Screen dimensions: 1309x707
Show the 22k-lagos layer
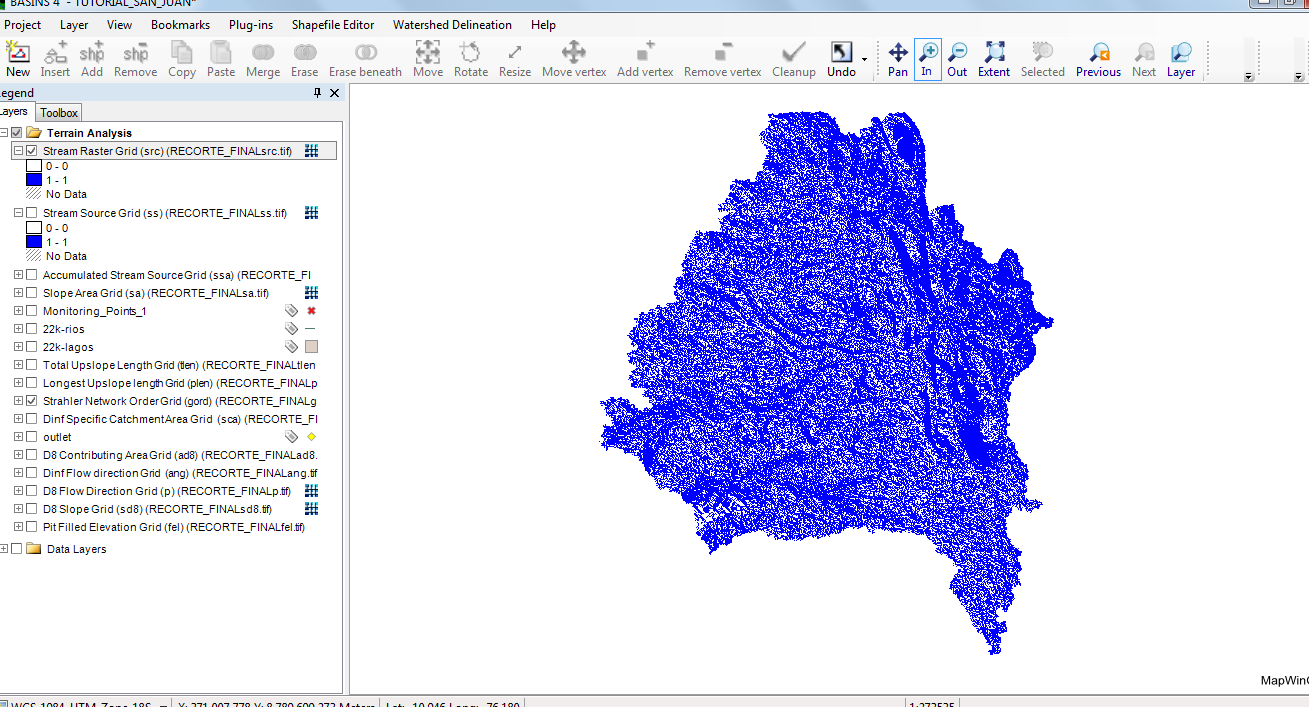pos(32,347)
